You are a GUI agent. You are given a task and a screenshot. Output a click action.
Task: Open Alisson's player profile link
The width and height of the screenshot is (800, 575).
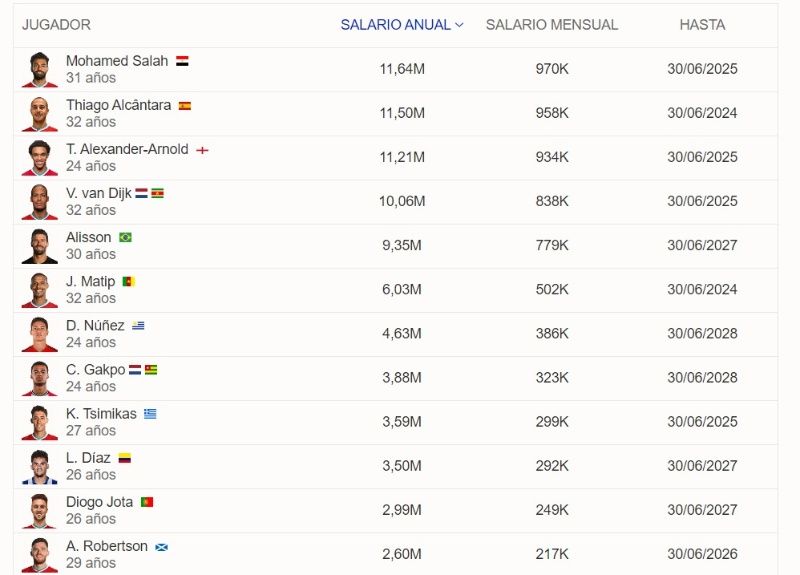click(89, 237)
